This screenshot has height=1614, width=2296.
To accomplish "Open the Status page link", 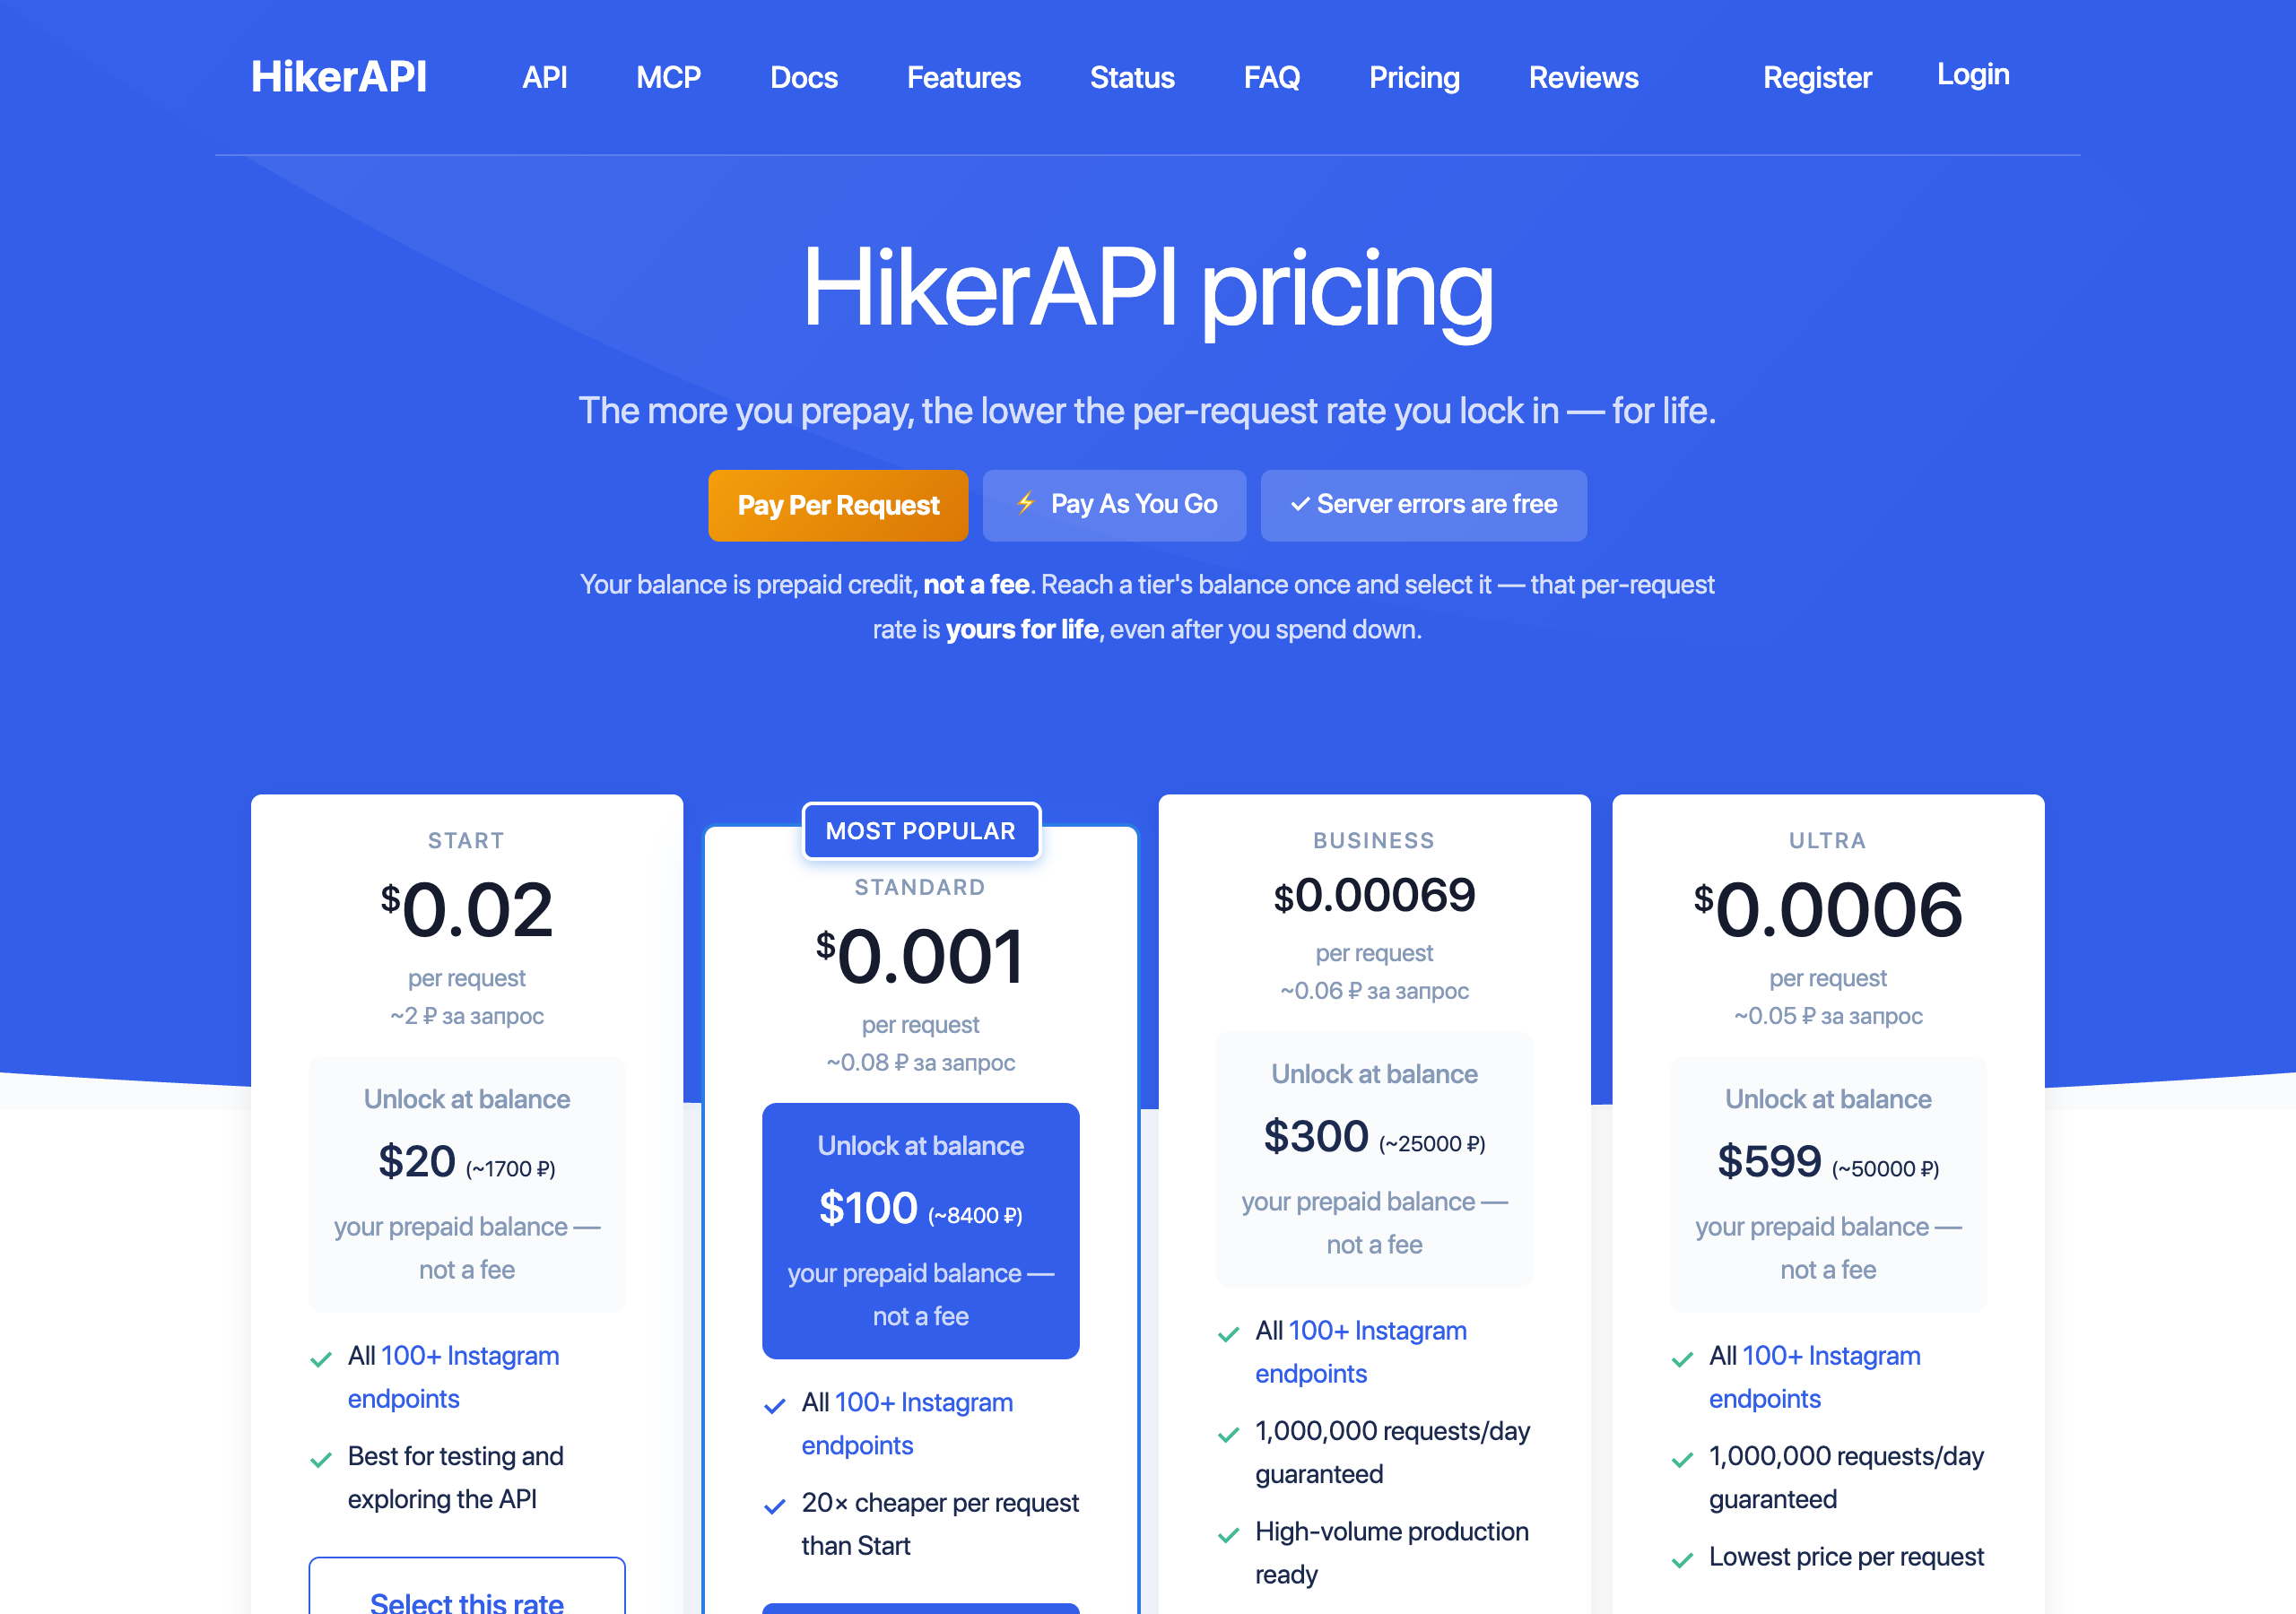I will coord(1132,77).
